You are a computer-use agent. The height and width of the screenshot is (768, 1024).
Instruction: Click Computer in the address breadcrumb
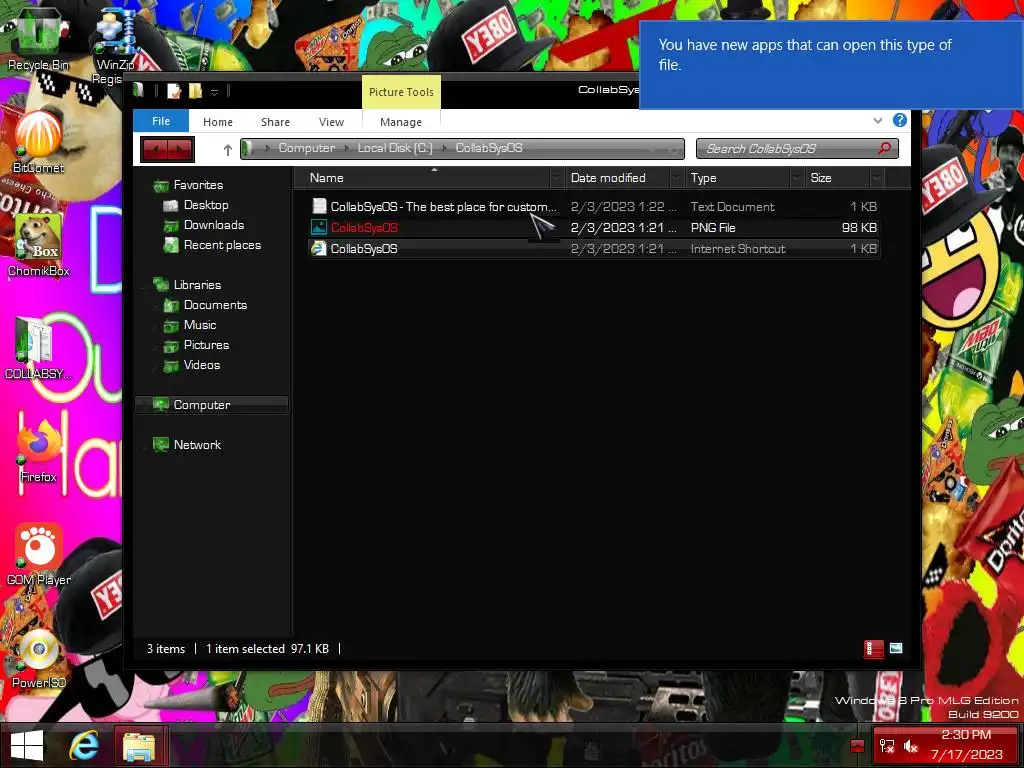[x=306, y=148]
